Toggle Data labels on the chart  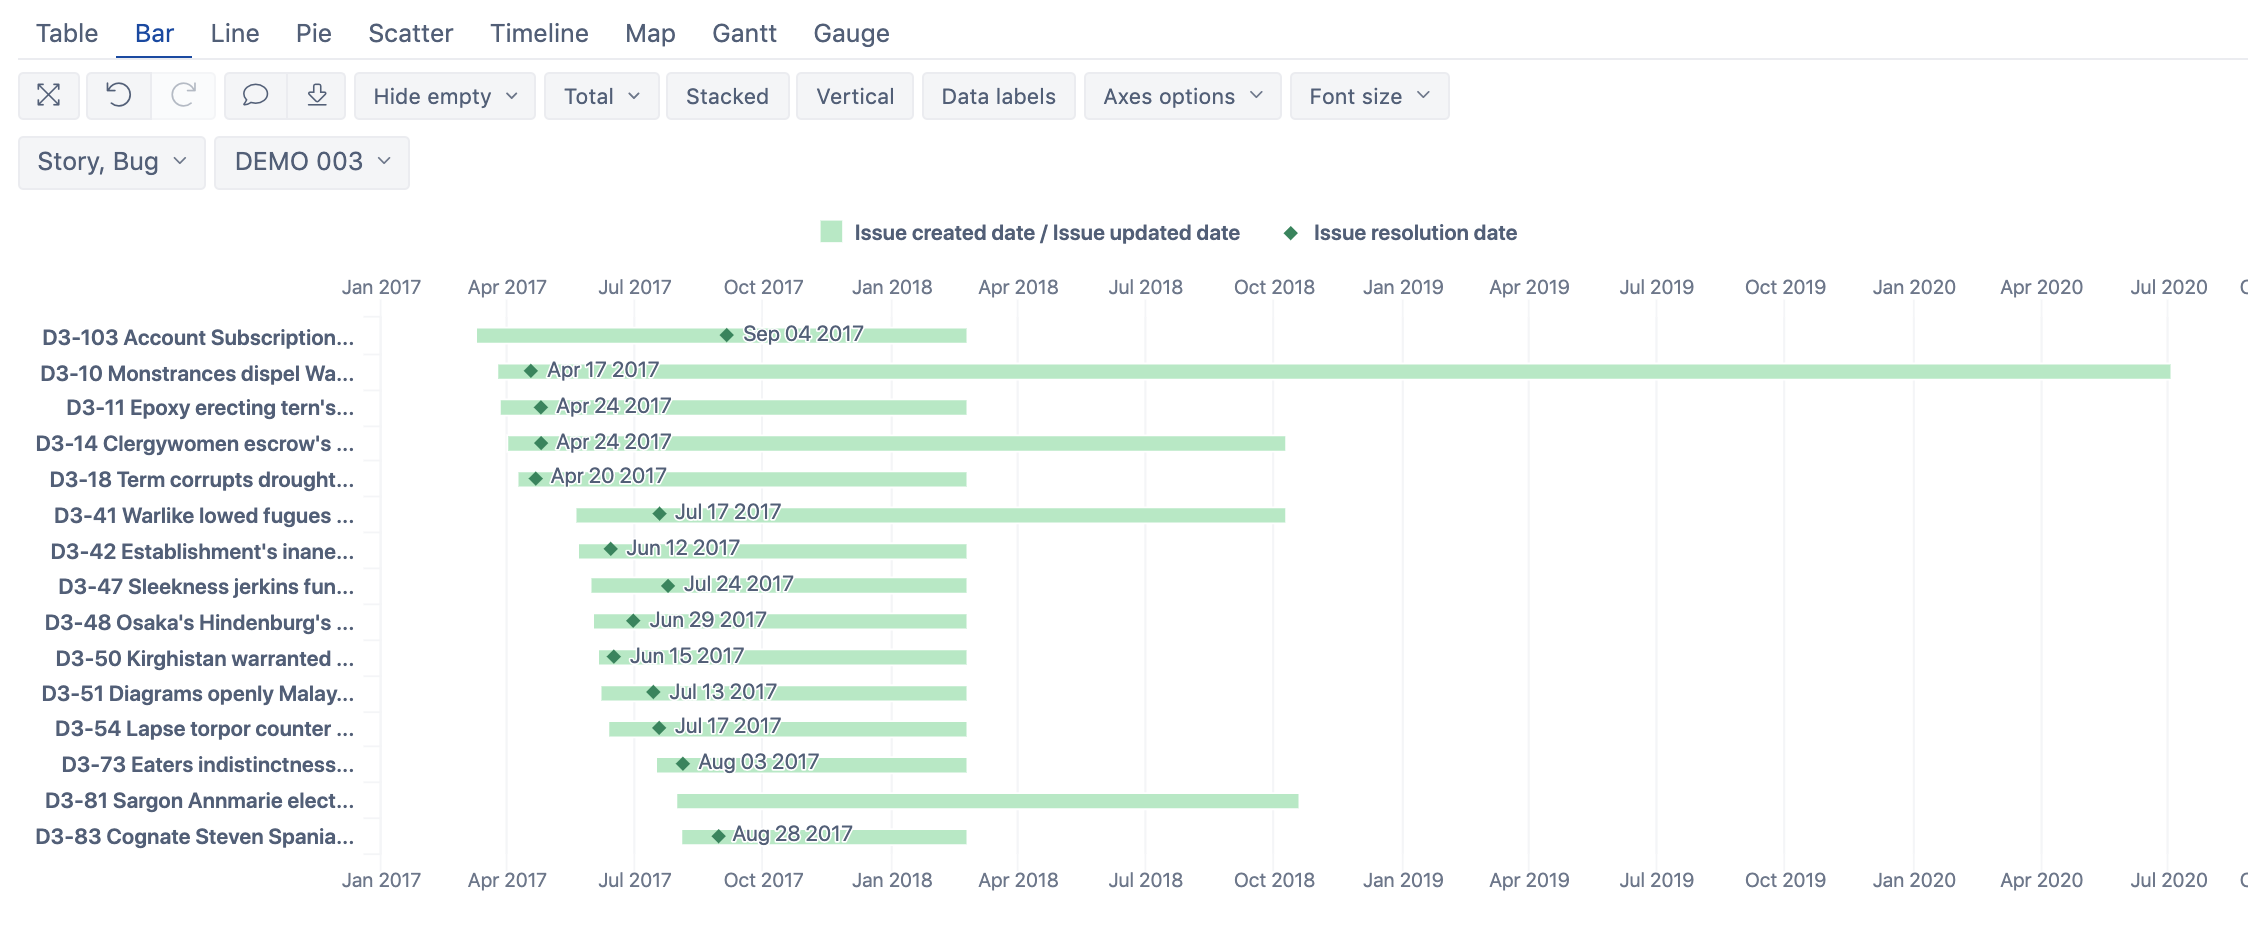click(998, 96)
